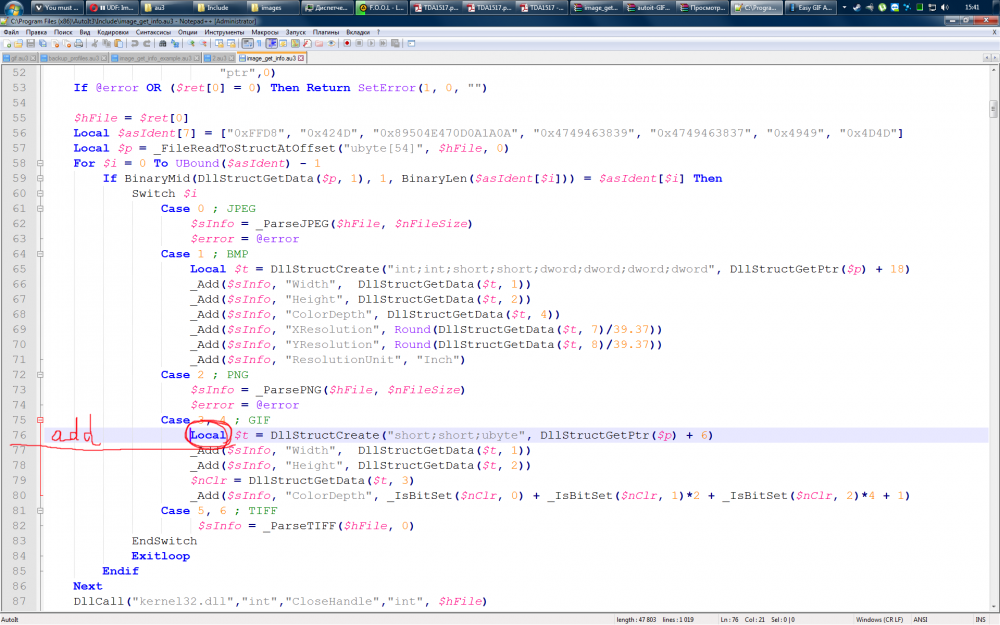Click the 'Ln : 76' status bar field
This screenshot has width=1000, height=625.
729,619
